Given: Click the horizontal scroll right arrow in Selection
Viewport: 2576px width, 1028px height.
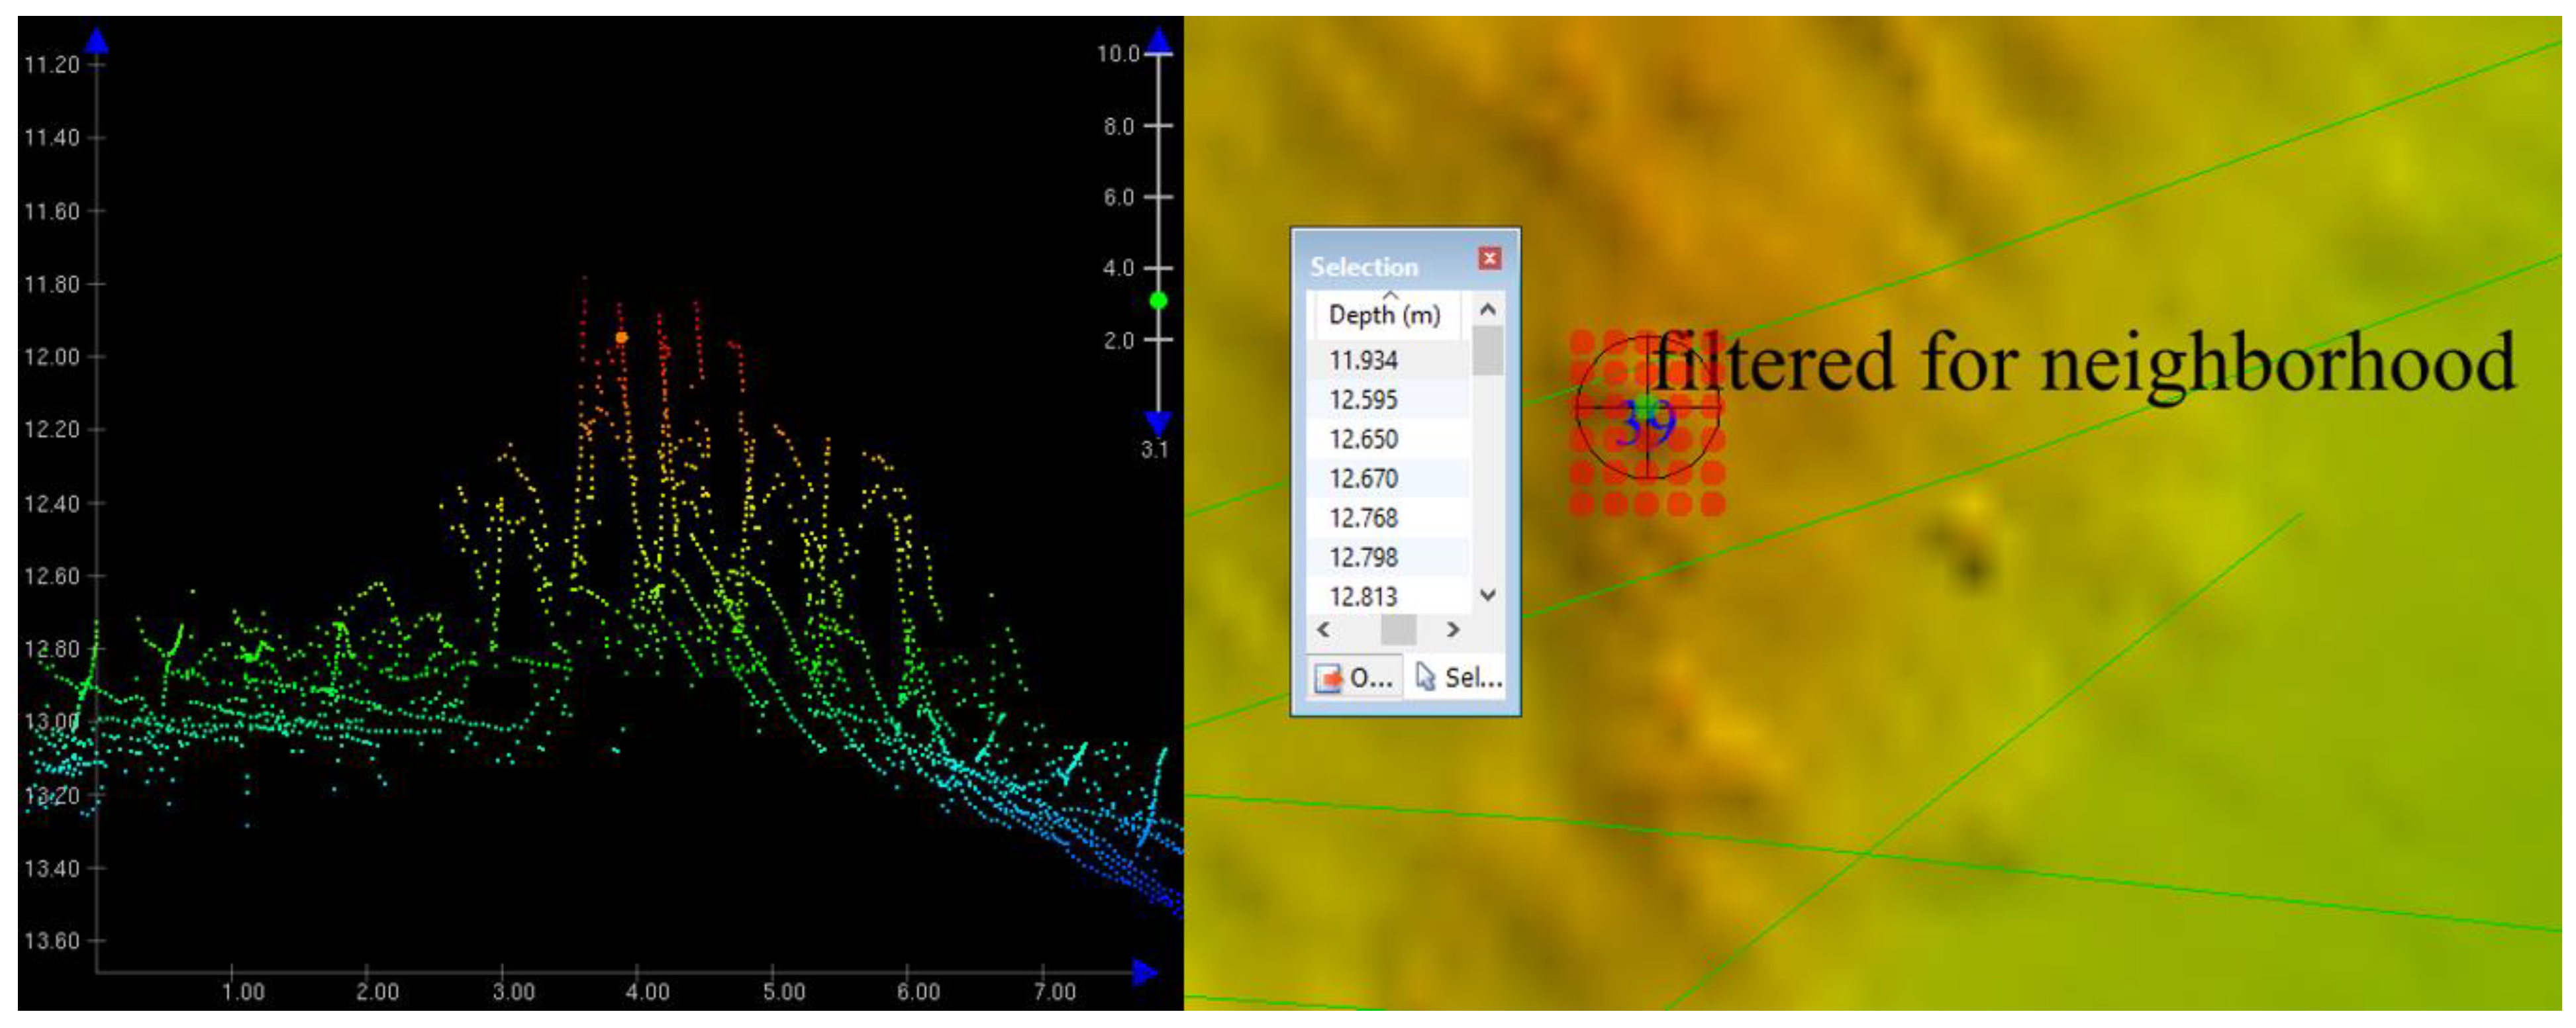Looking at the screenshot, I should point(1453,629).
